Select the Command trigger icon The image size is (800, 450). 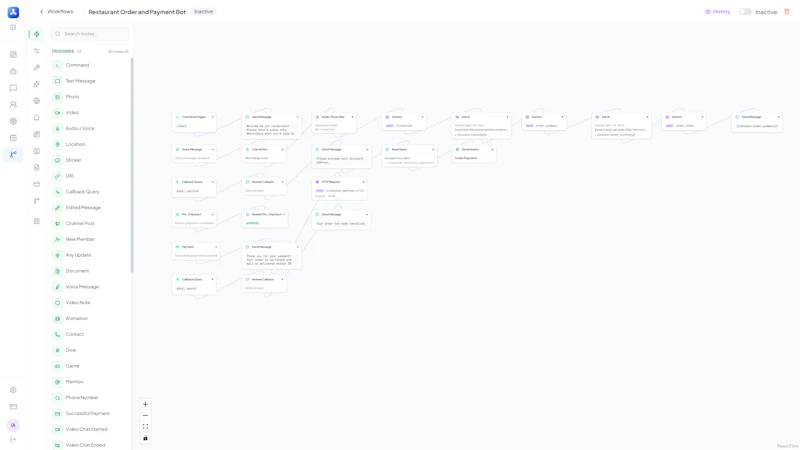pyautogui.click(x=57, y=65)
